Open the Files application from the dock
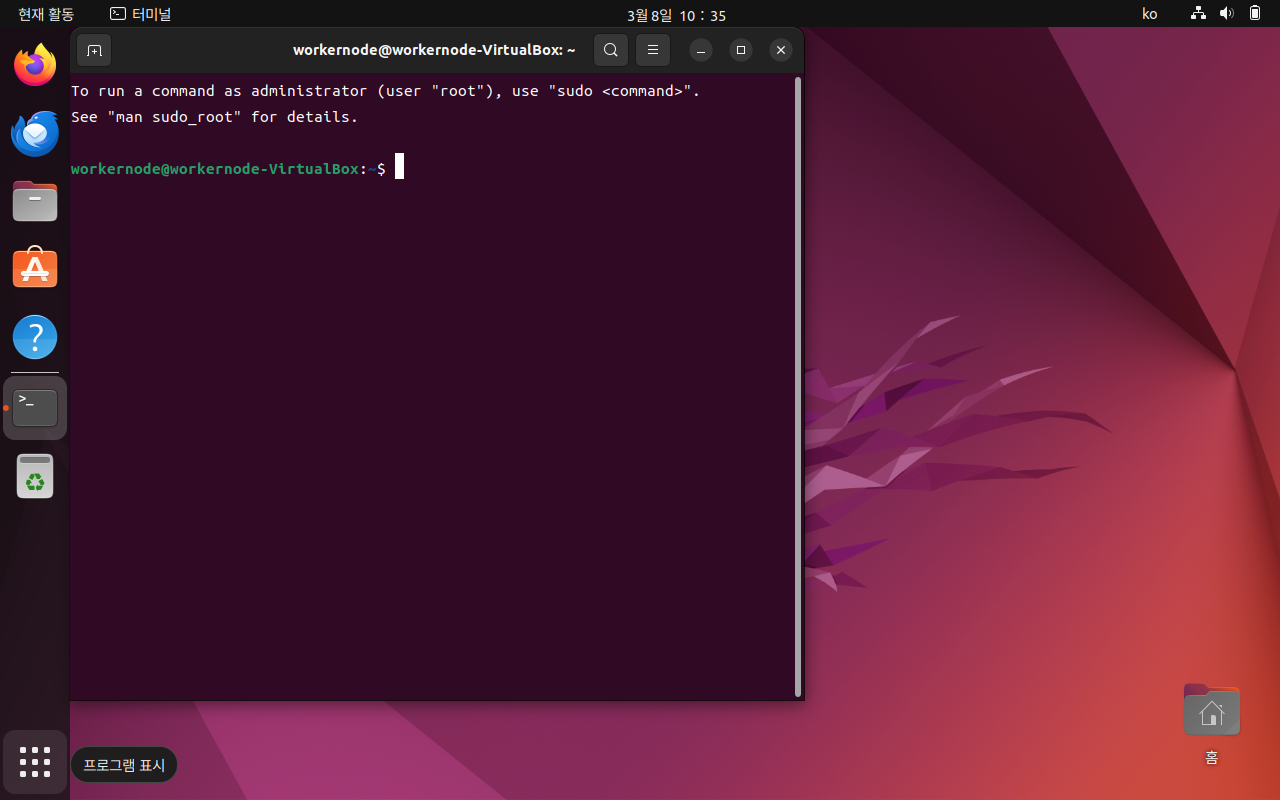Screen dimensions: 1280x800 tap(35, 201)
